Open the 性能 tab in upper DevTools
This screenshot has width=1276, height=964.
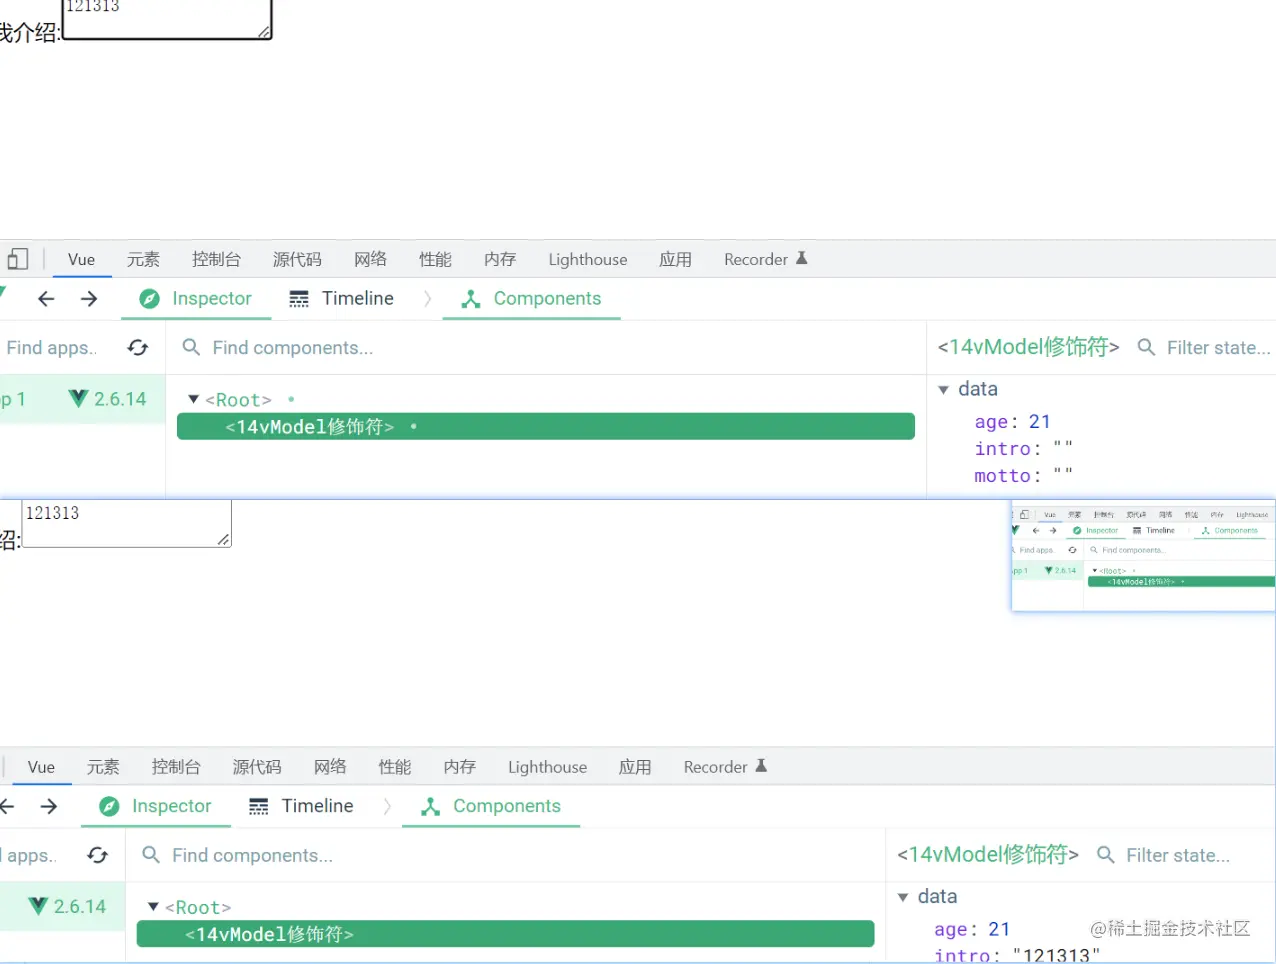[435, 259]
